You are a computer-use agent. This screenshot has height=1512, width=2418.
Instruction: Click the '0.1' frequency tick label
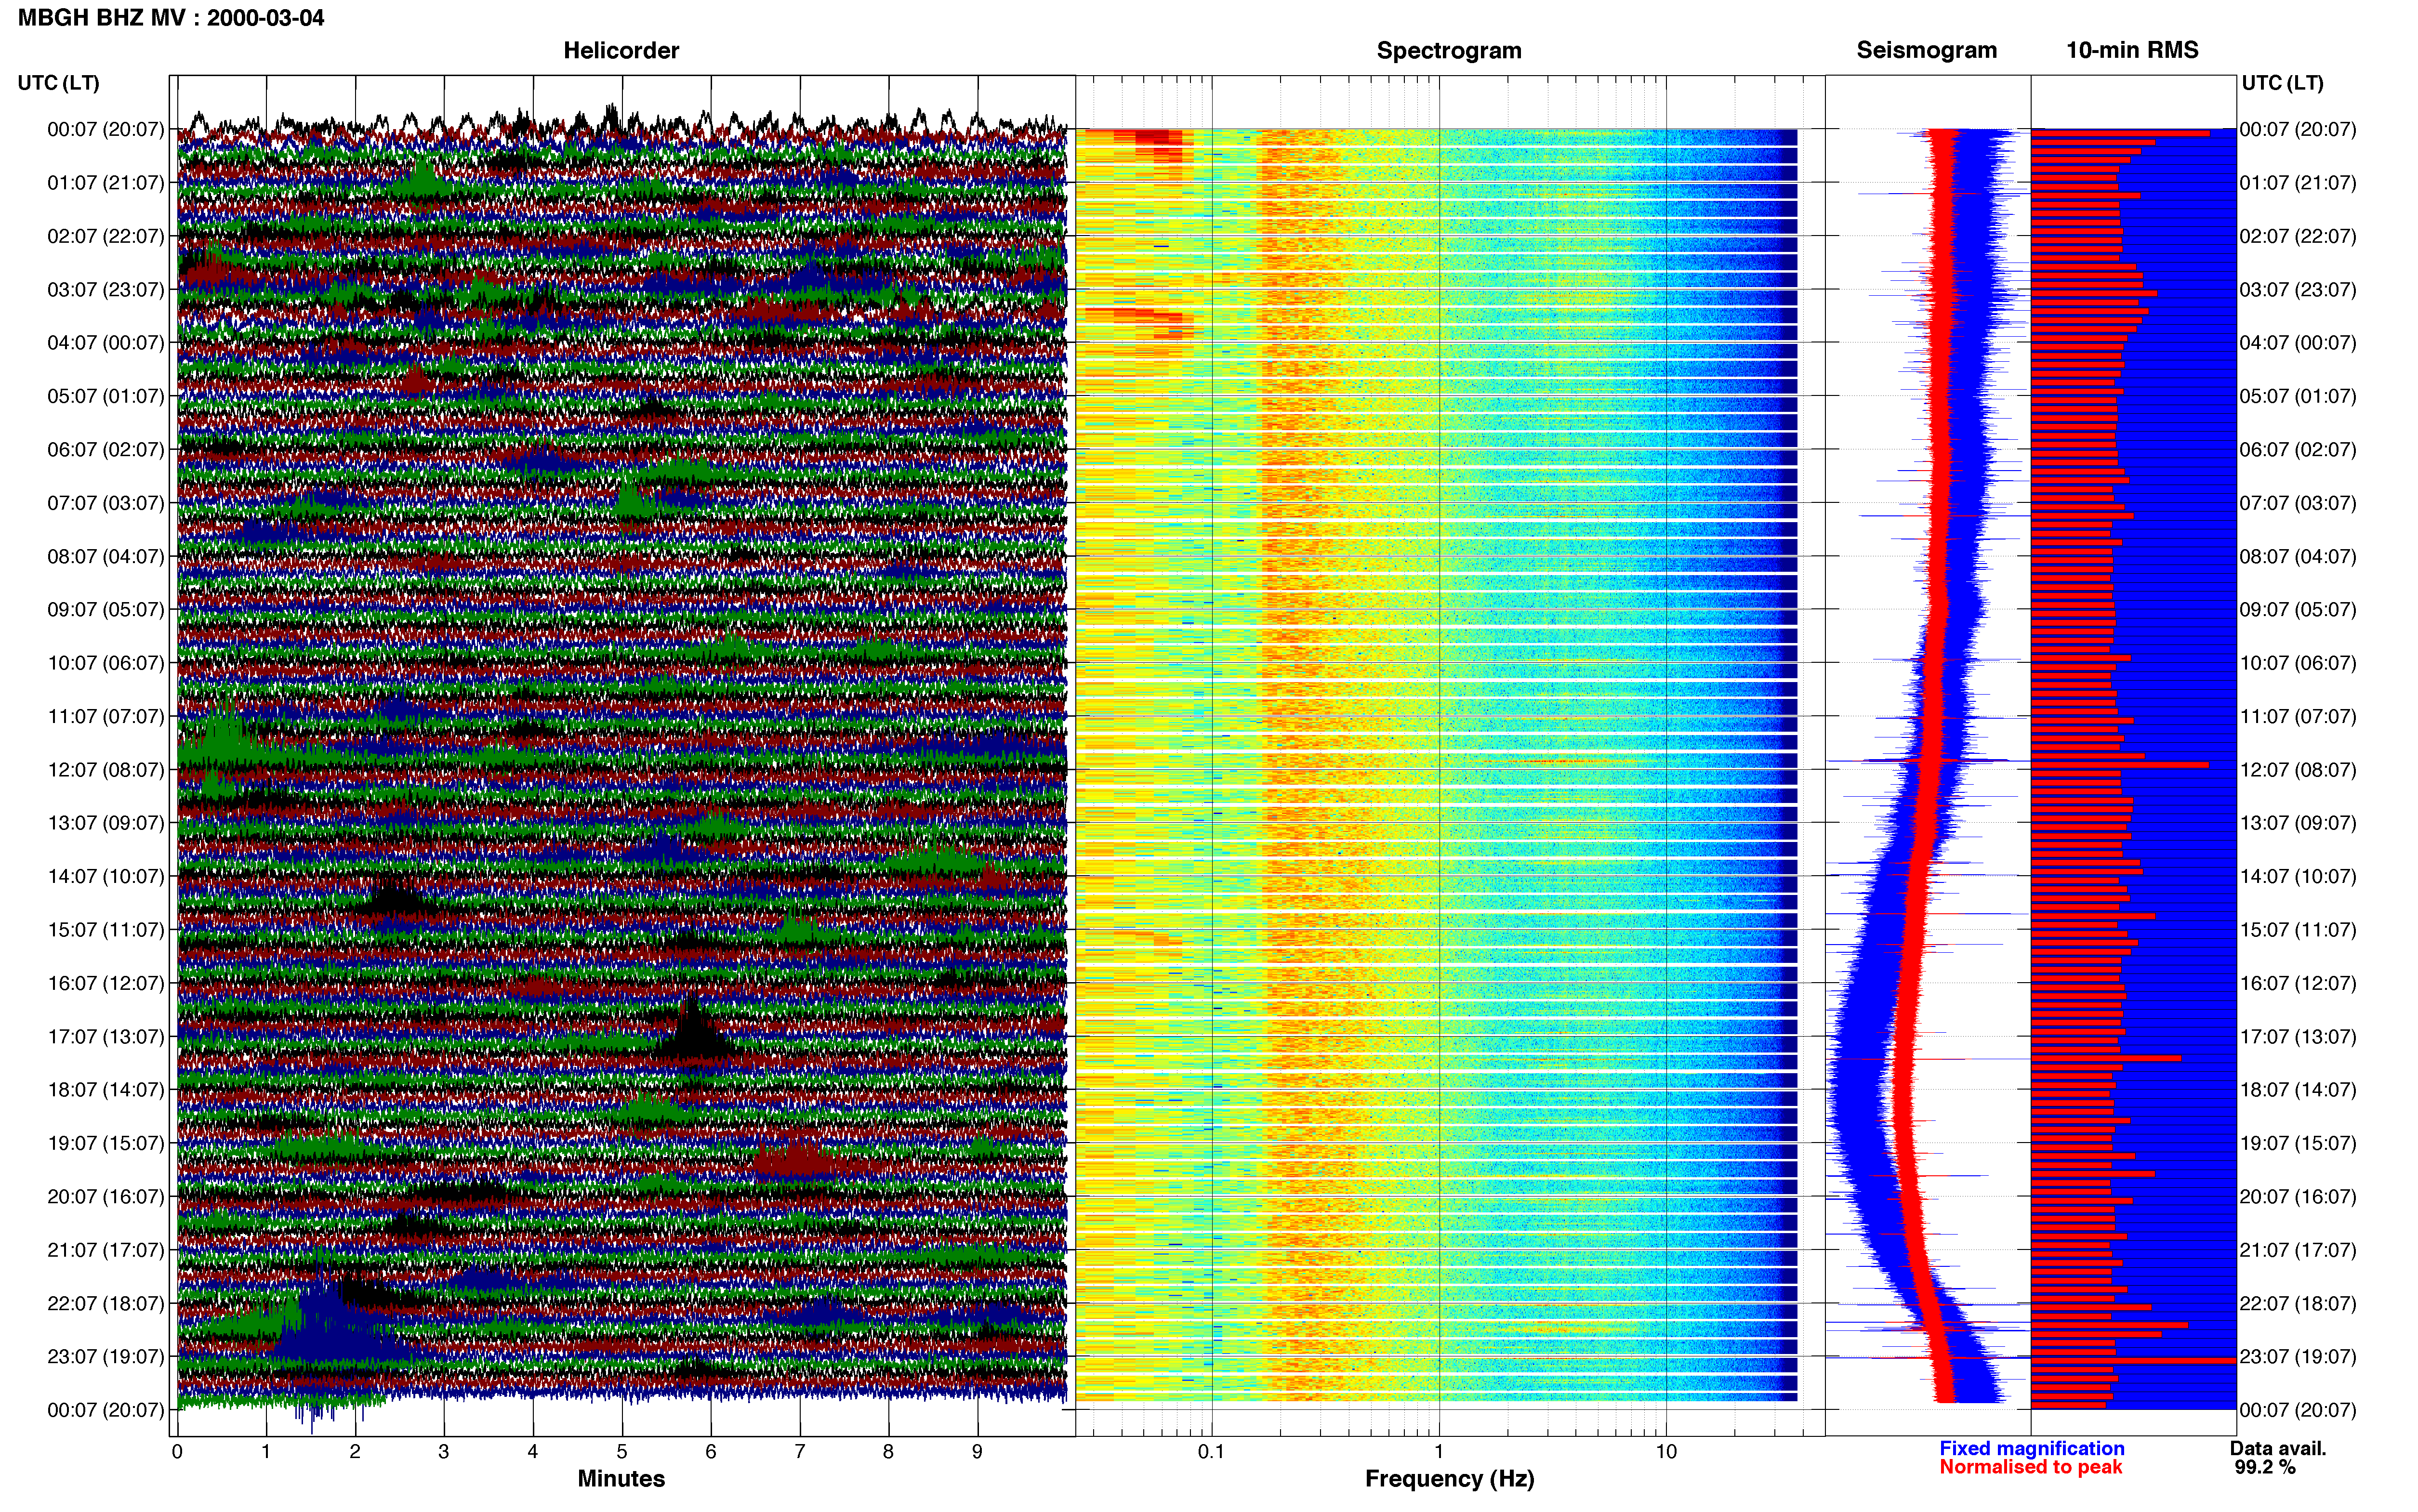tap(1211, 1452)
